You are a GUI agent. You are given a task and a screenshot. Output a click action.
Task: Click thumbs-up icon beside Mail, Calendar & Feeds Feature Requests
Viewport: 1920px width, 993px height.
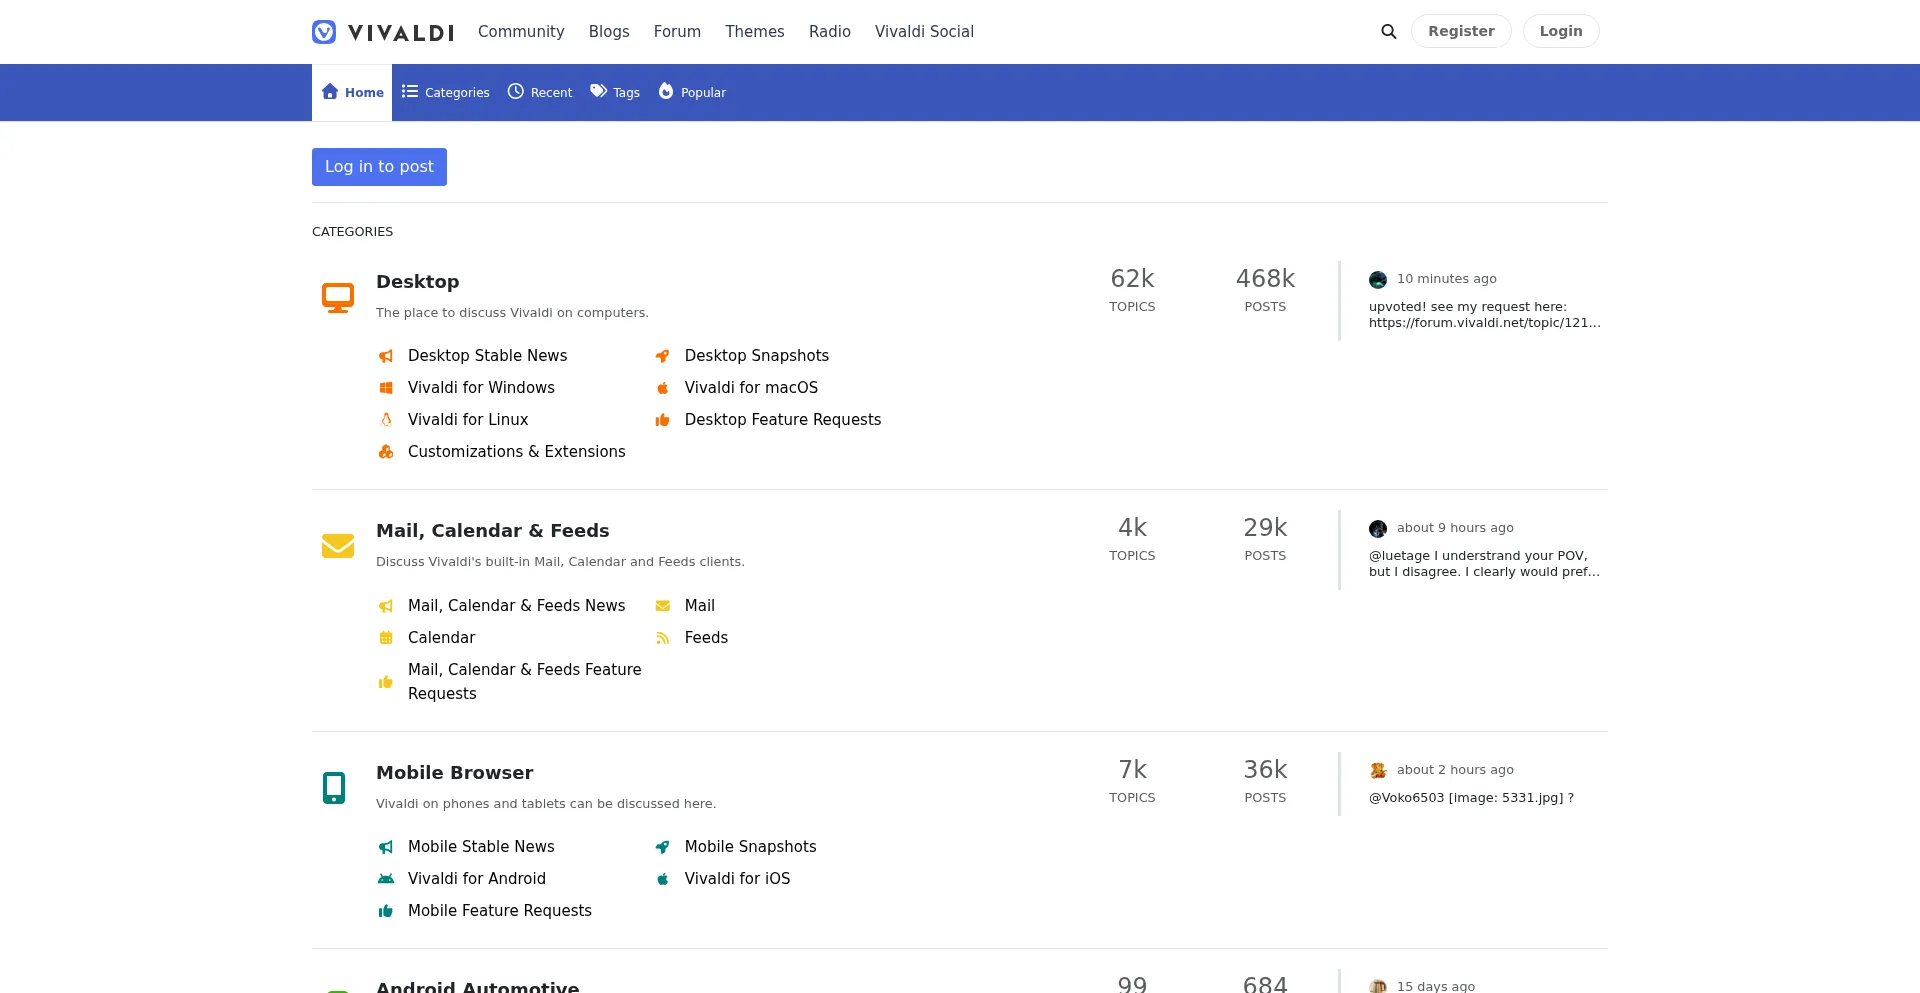[x=386, y=682]
